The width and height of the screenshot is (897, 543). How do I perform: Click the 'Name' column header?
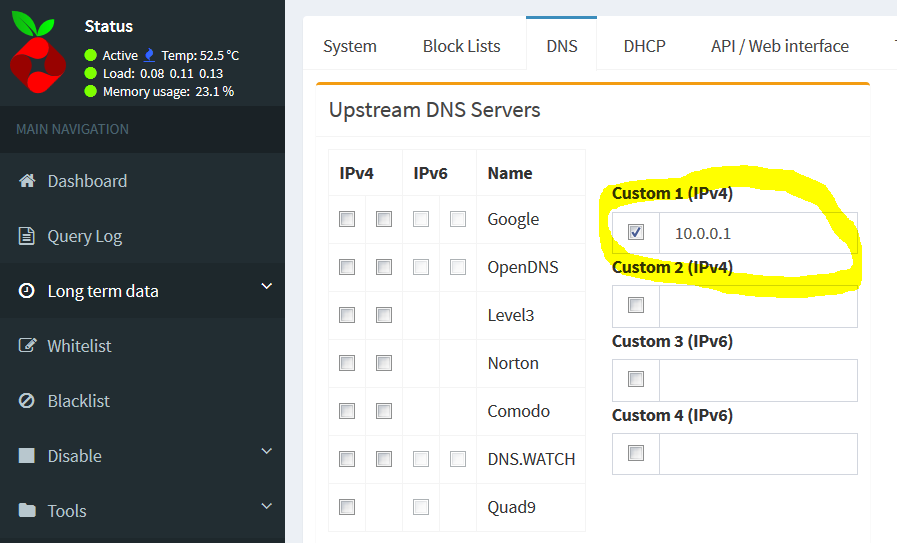510,173
